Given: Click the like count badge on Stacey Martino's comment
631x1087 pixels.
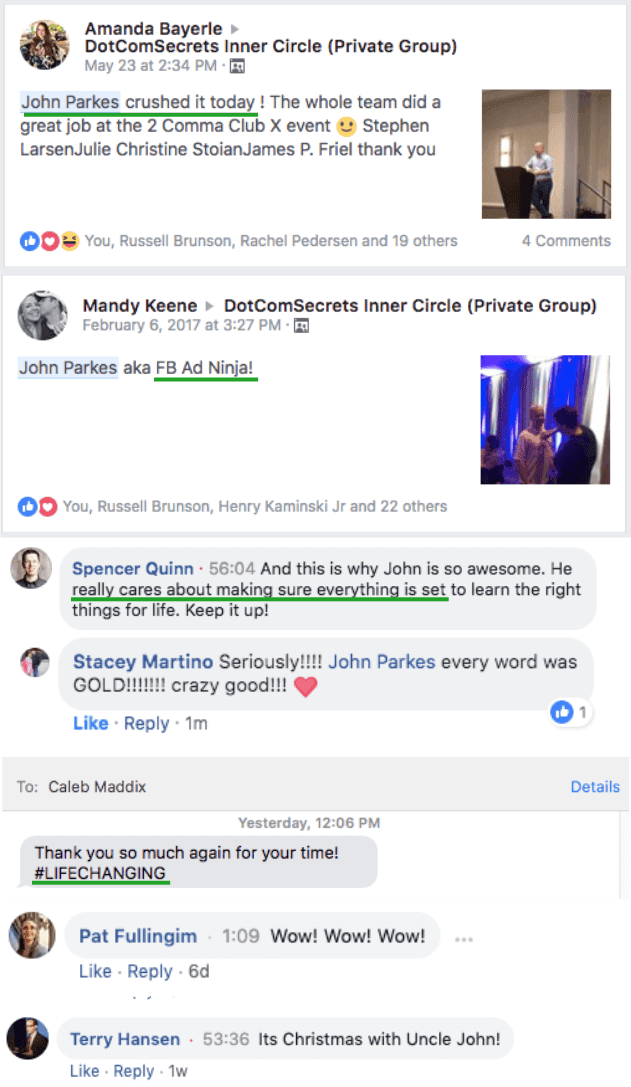Looking at the screenshot, I should coord(570,712).
